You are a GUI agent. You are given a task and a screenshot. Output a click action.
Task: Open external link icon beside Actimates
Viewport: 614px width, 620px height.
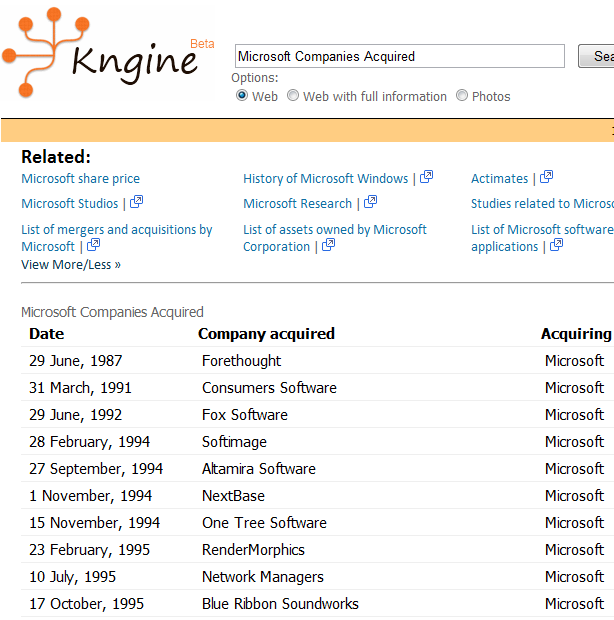pyautogui.click(x=546, y=177)
